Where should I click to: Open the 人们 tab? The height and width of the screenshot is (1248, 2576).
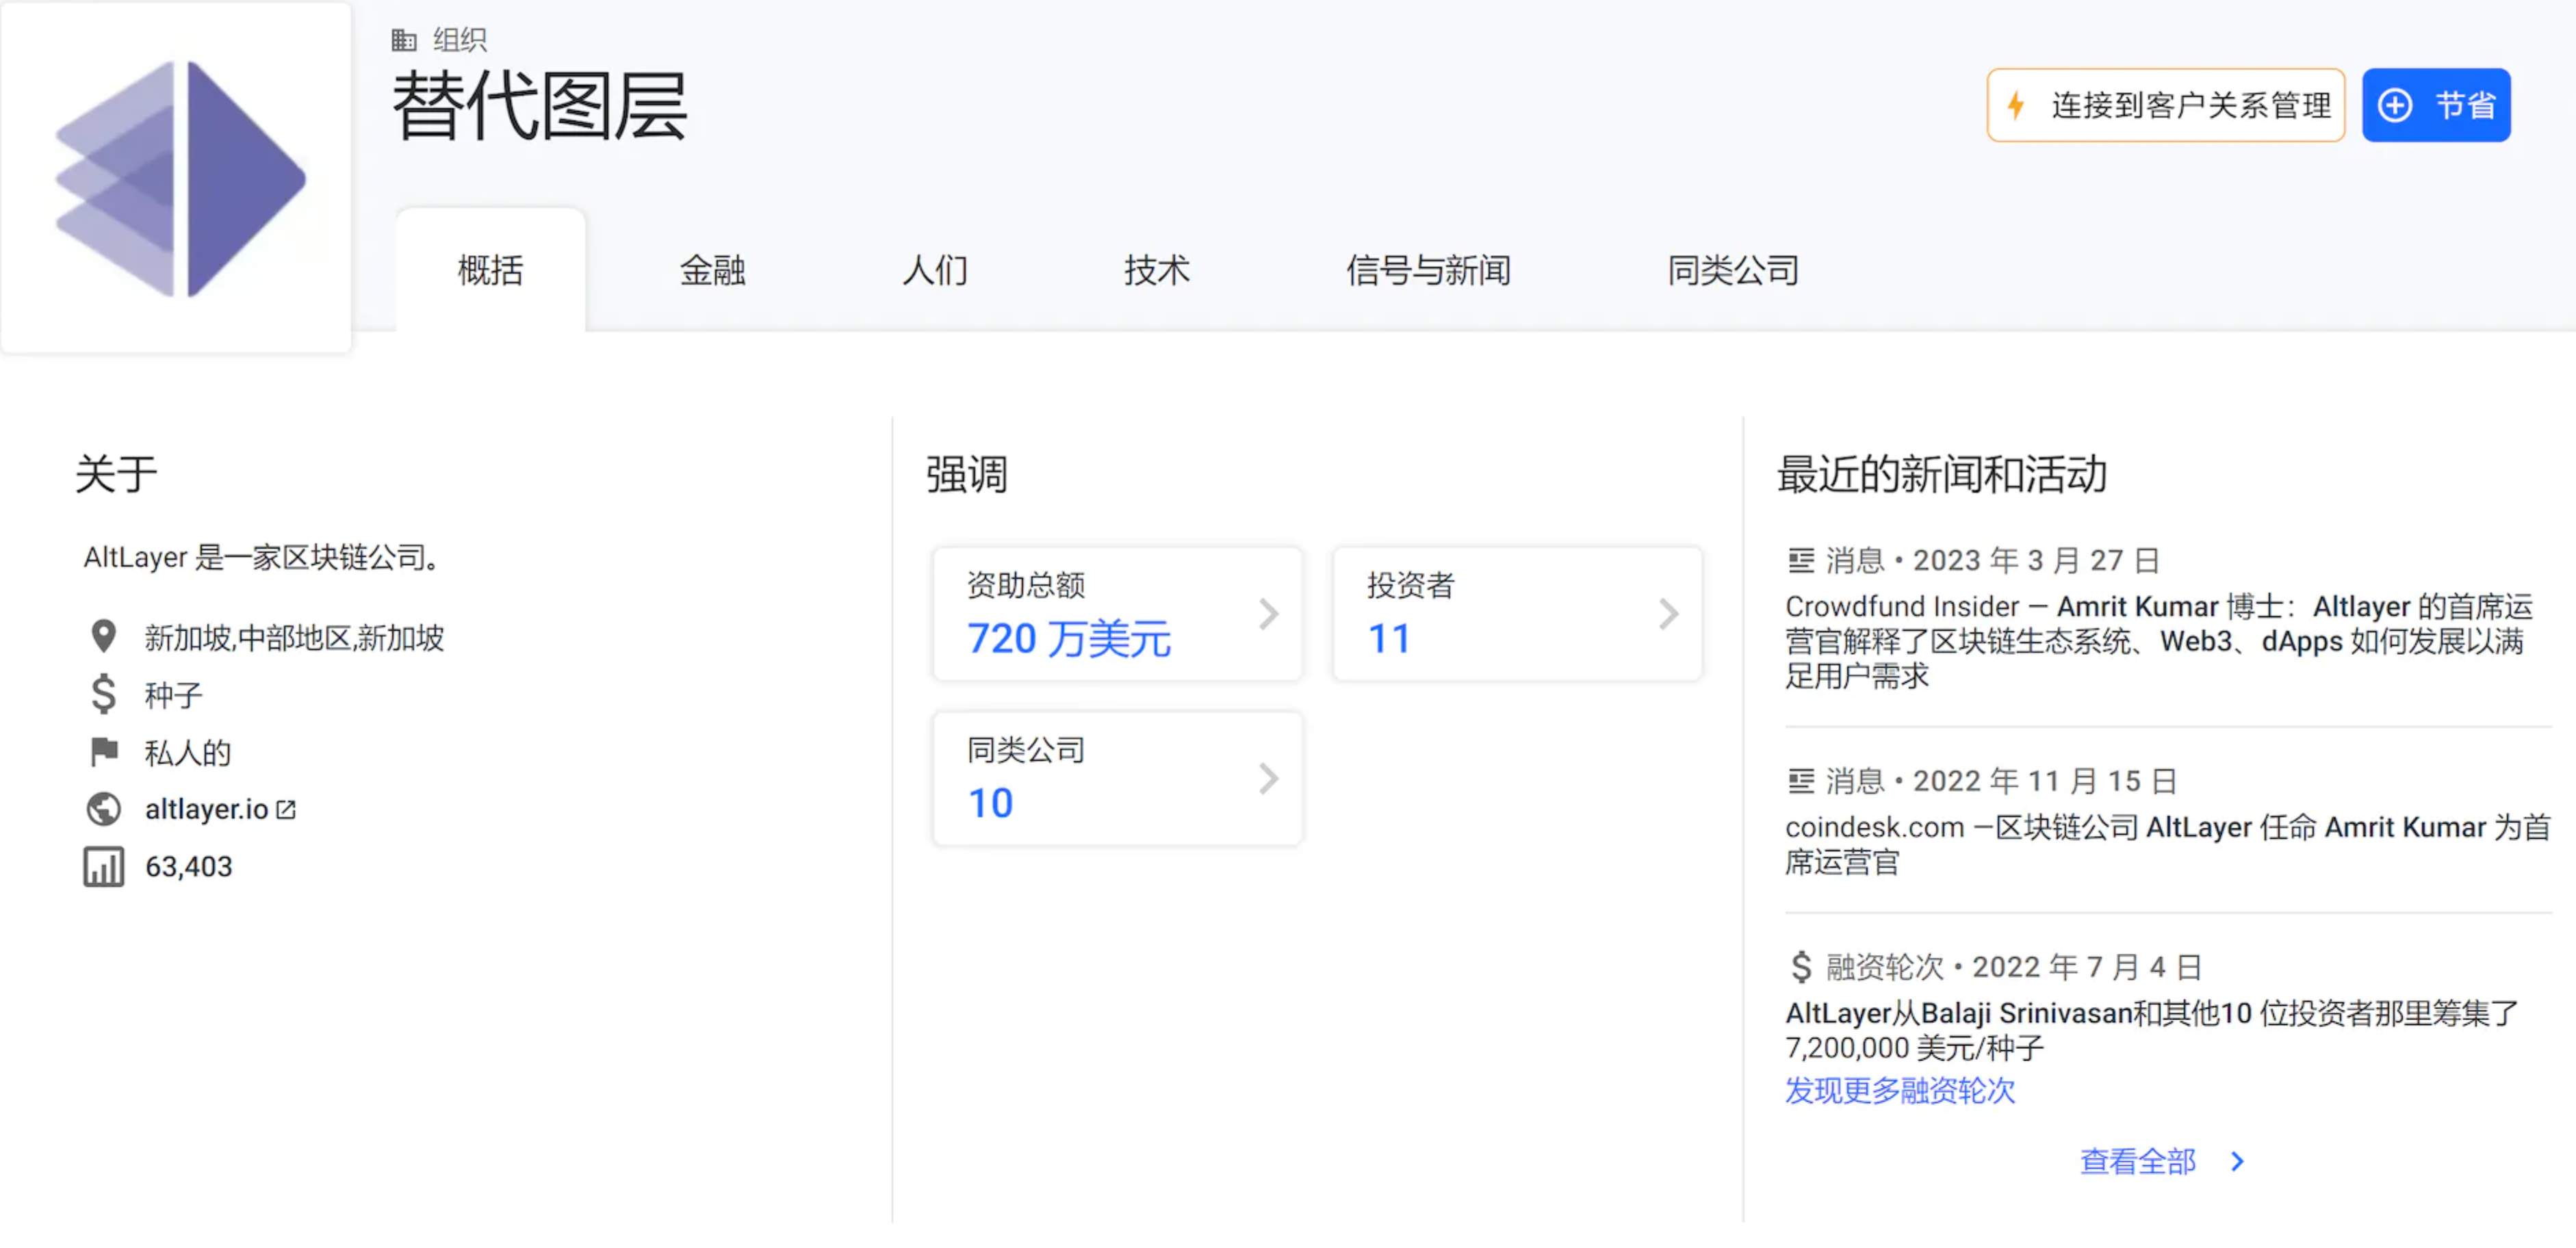(x=934, y=270)
